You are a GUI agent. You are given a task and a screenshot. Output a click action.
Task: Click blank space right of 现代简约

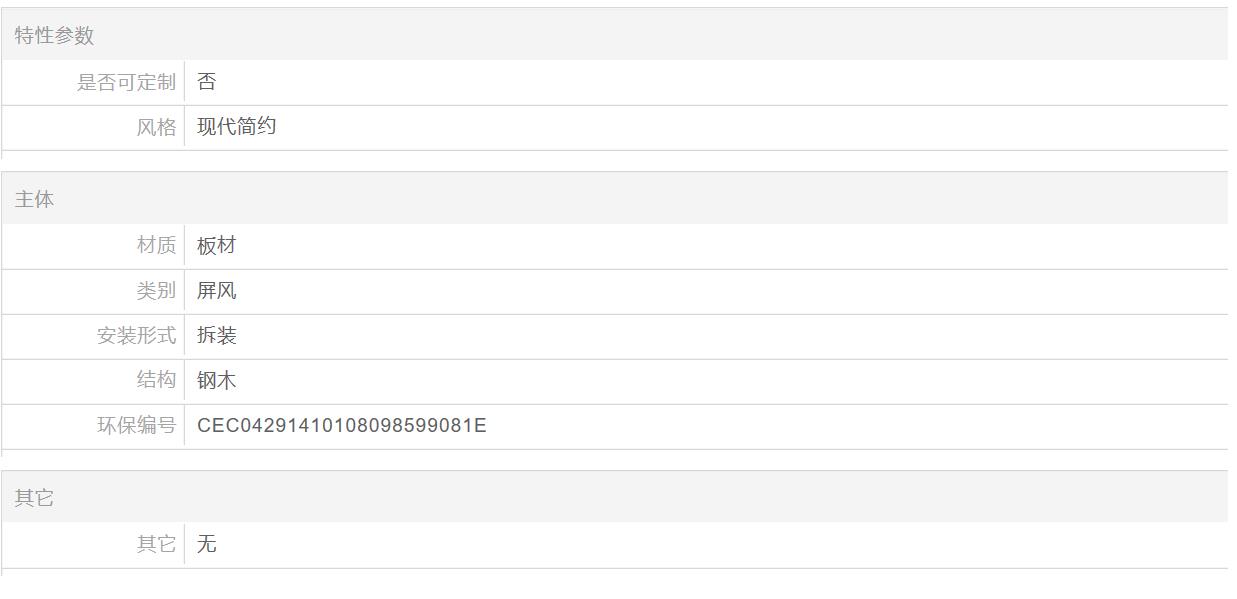coord(700,127)
